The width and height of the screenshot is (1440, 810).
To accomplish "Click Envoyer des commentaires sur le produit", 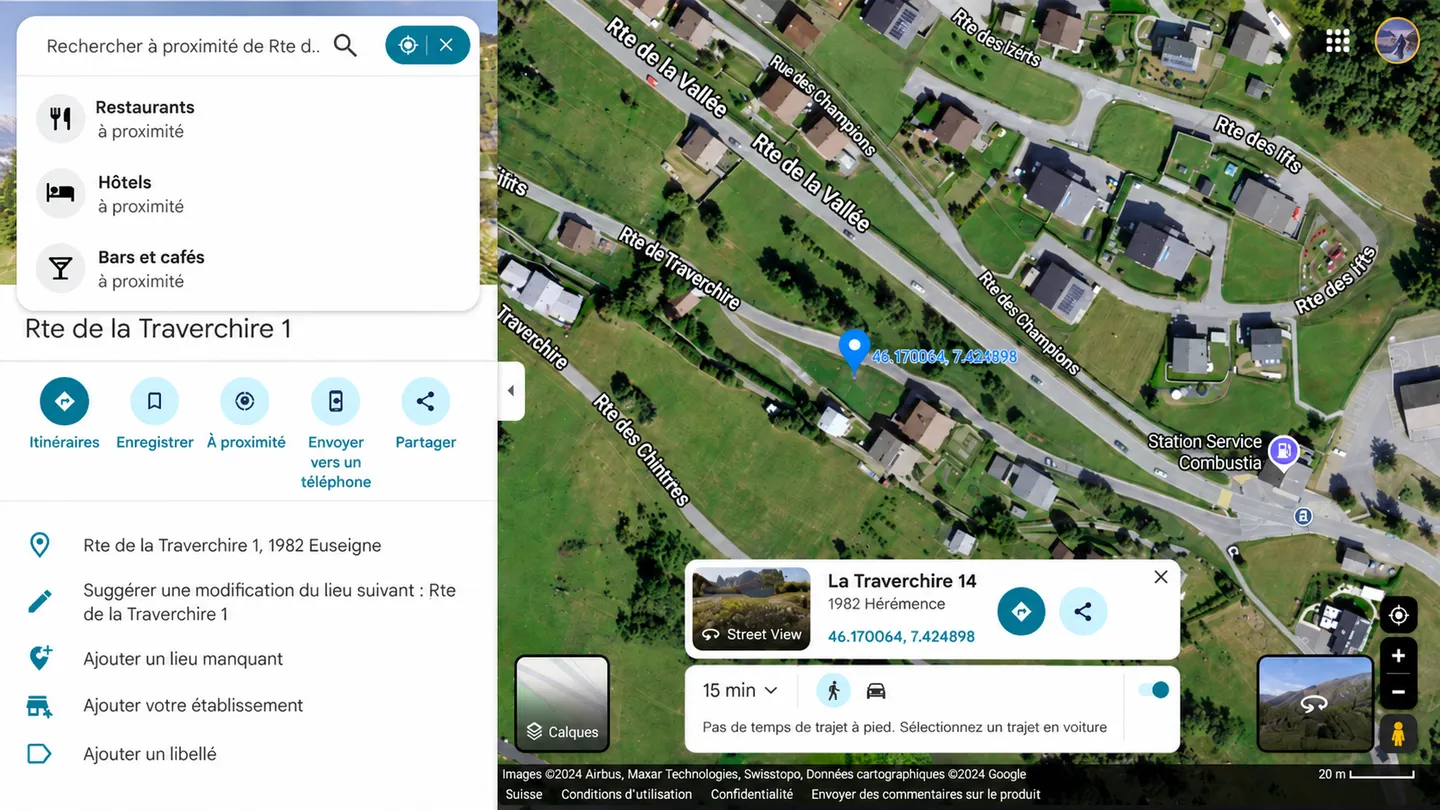I will tap(926, 794).
